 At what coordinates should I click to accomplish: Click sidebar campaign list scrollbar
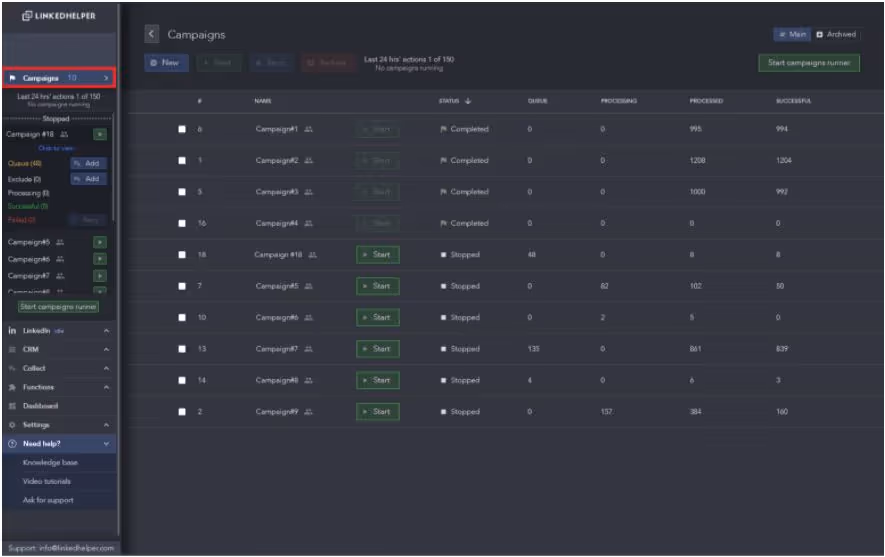[112, 168]
